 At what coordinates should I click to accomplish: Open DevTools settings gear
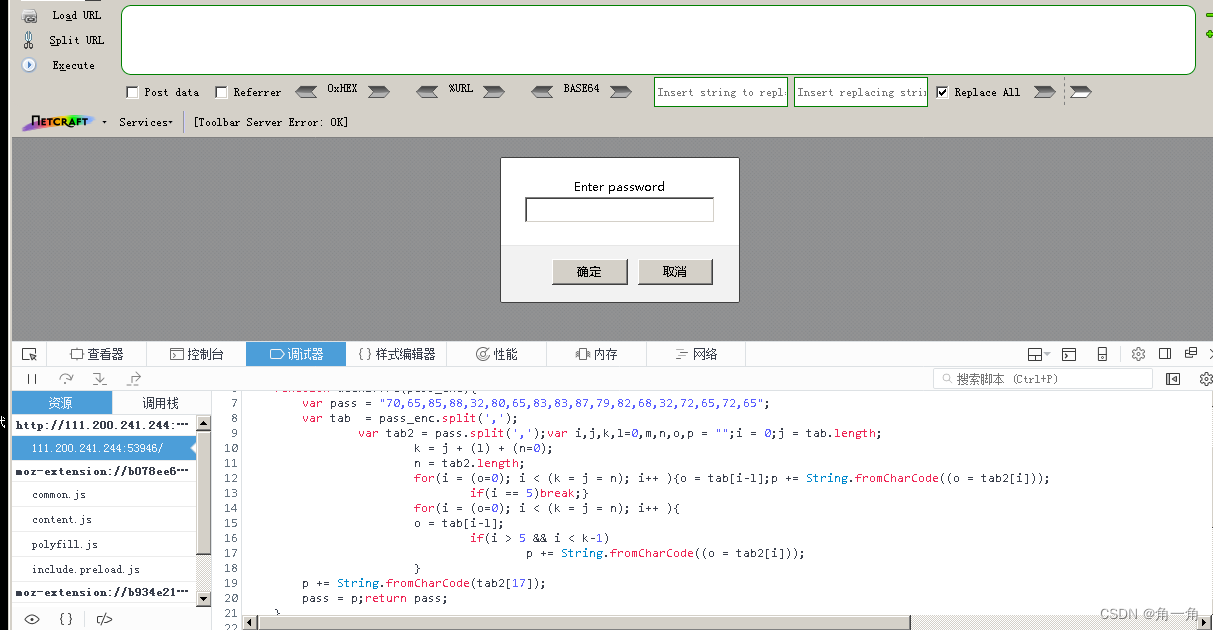pos(1138,353)
